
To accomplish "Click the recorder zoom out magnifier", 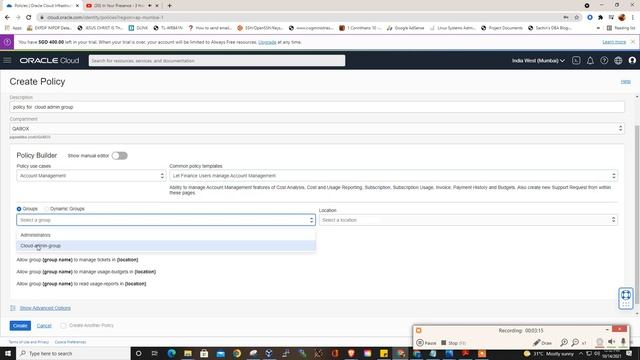I will click(x=575, y=343).
